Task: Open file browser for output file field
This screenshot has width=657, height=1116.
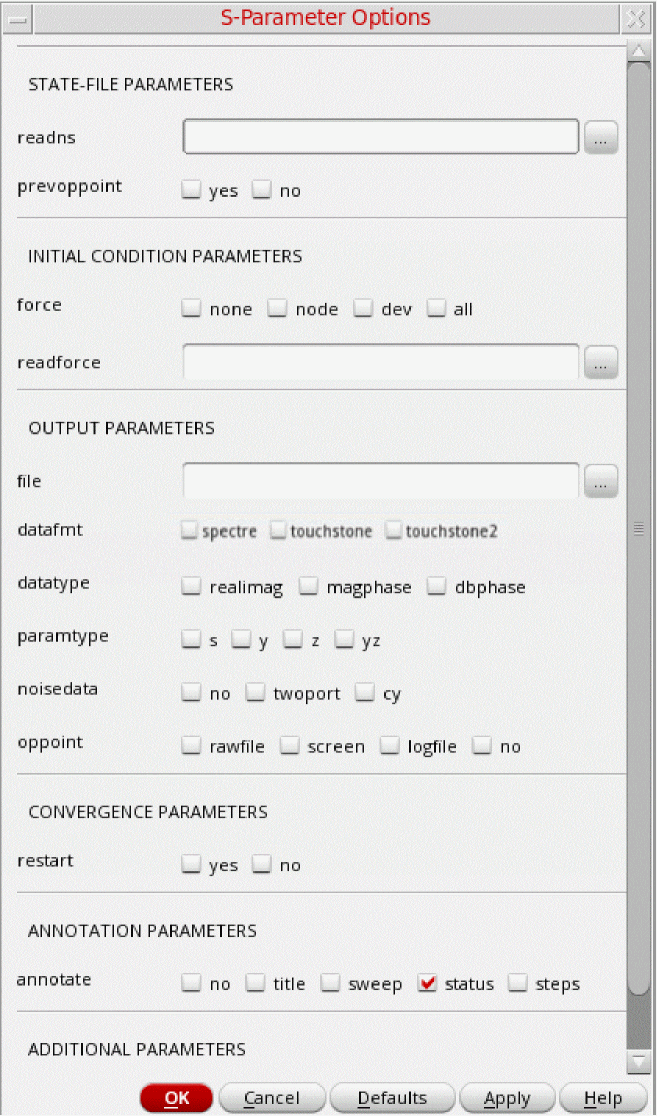Action: click(600, 481)
